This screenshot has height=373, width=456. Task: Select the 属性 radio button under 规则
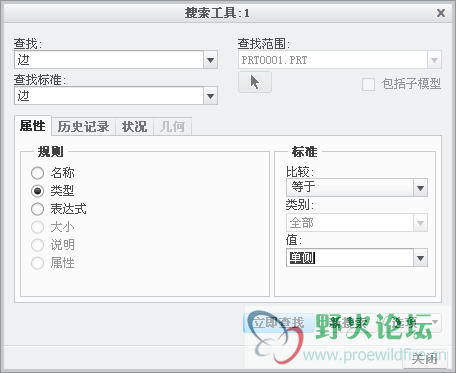point(37,263)
